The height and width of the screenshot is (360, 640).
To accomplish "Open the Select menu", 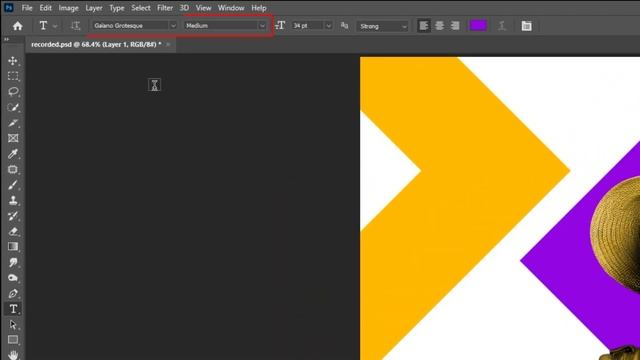I will pyautogui.click(x=140, y=8).
